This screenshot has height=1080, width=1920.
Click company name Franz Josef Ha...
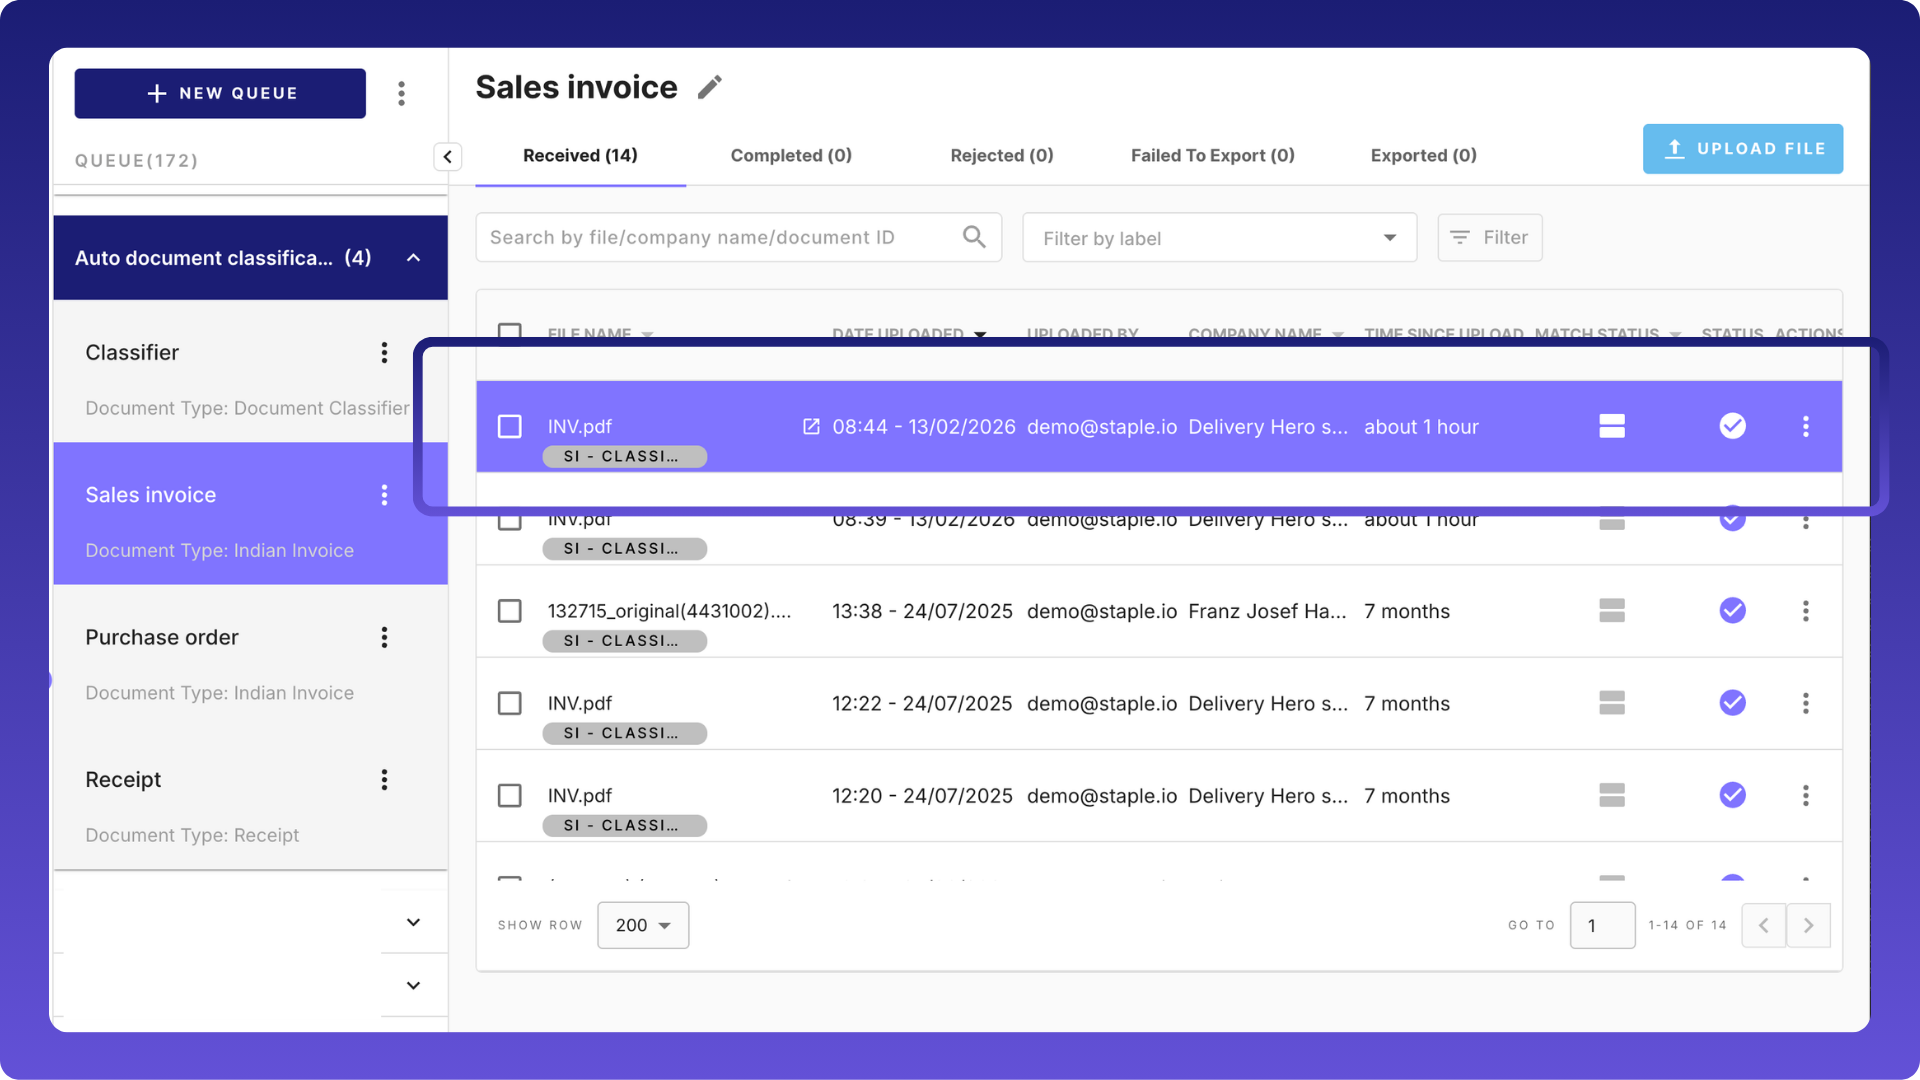pos(1267,611)
